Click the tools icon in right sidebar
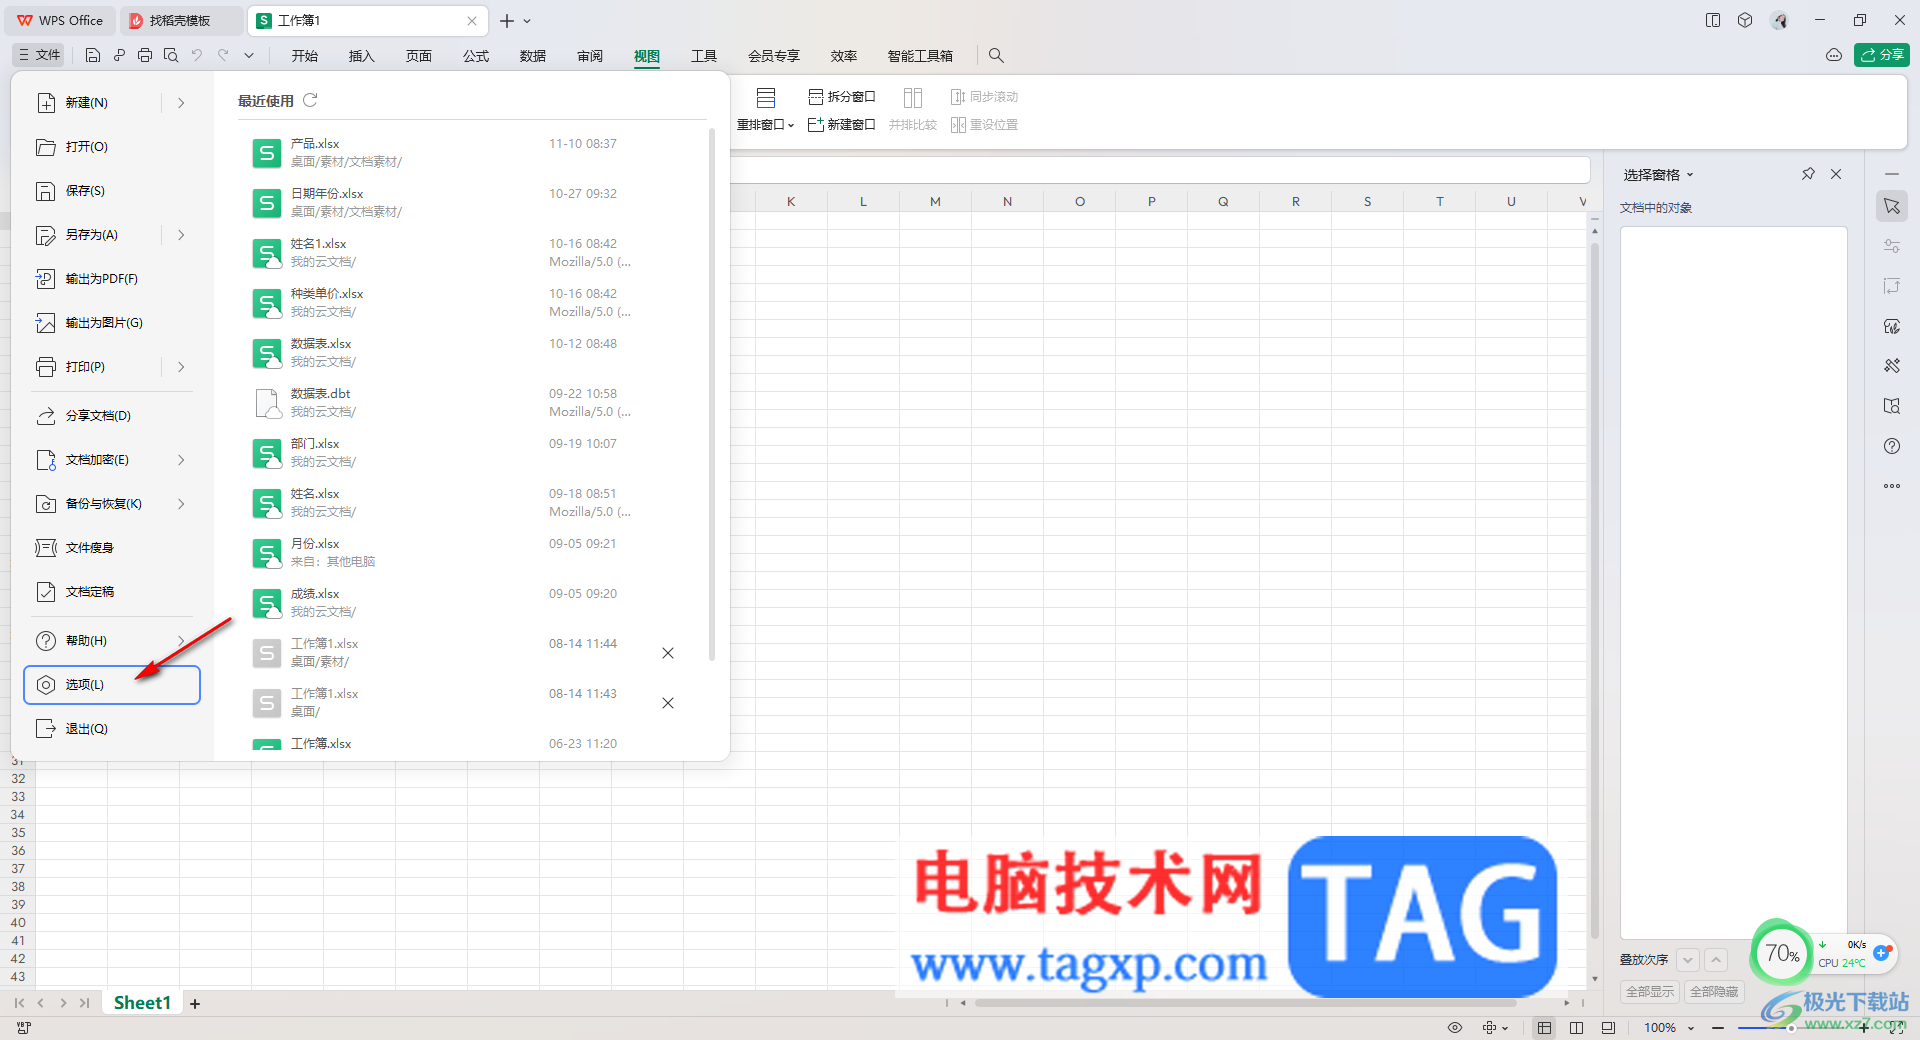The image size is (1920, 1040). [1892, 366]
